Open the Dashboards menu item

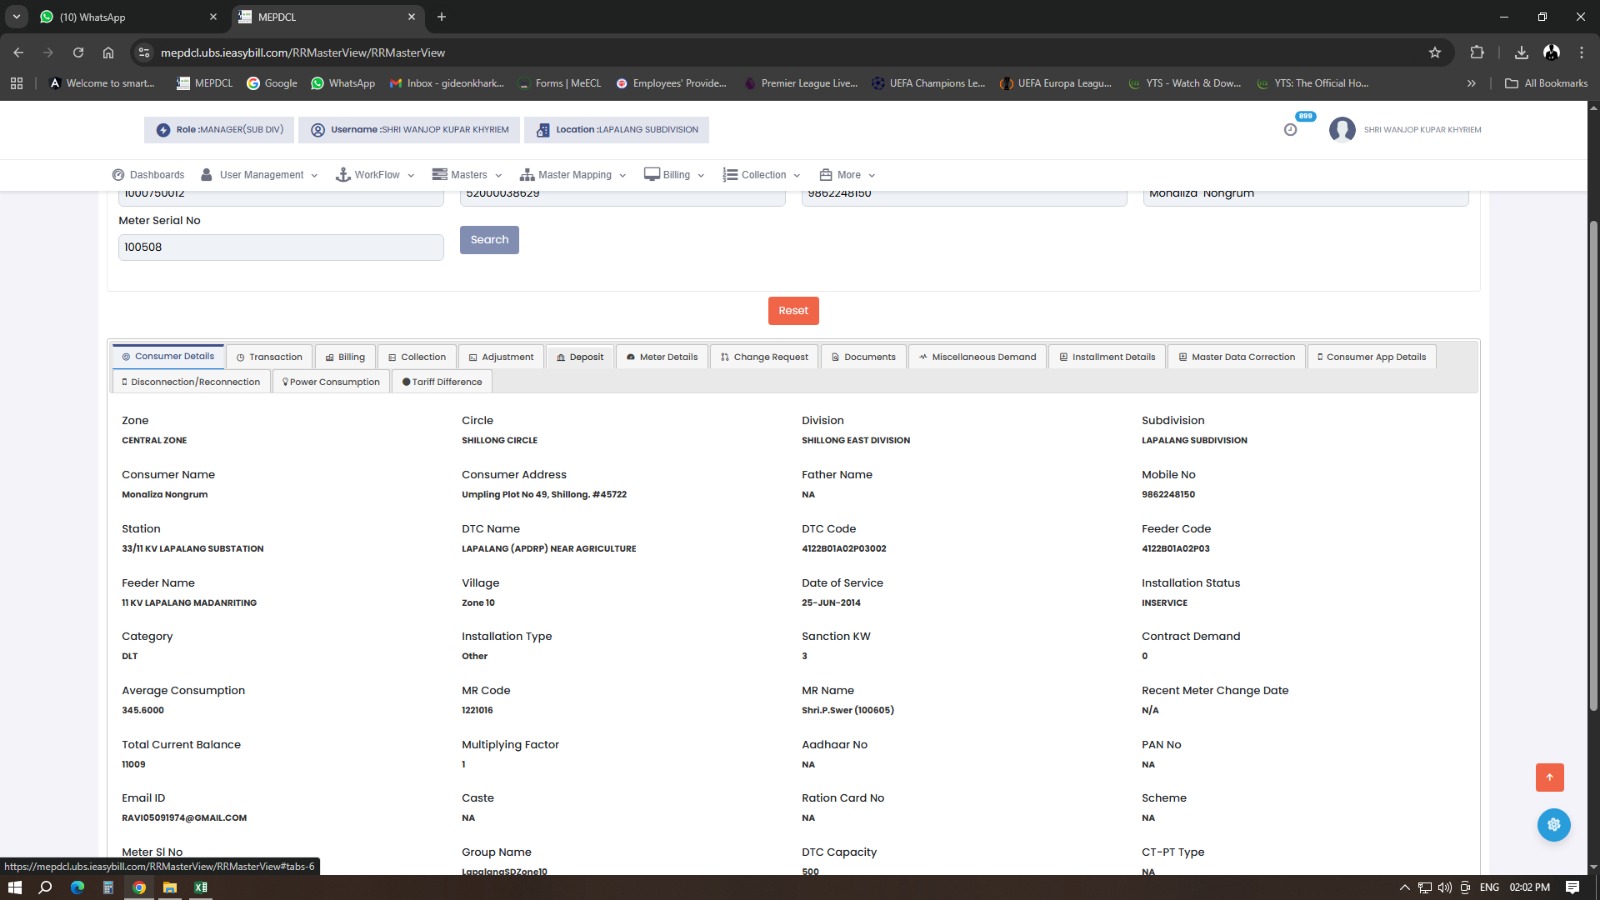[x=148, y=175]
